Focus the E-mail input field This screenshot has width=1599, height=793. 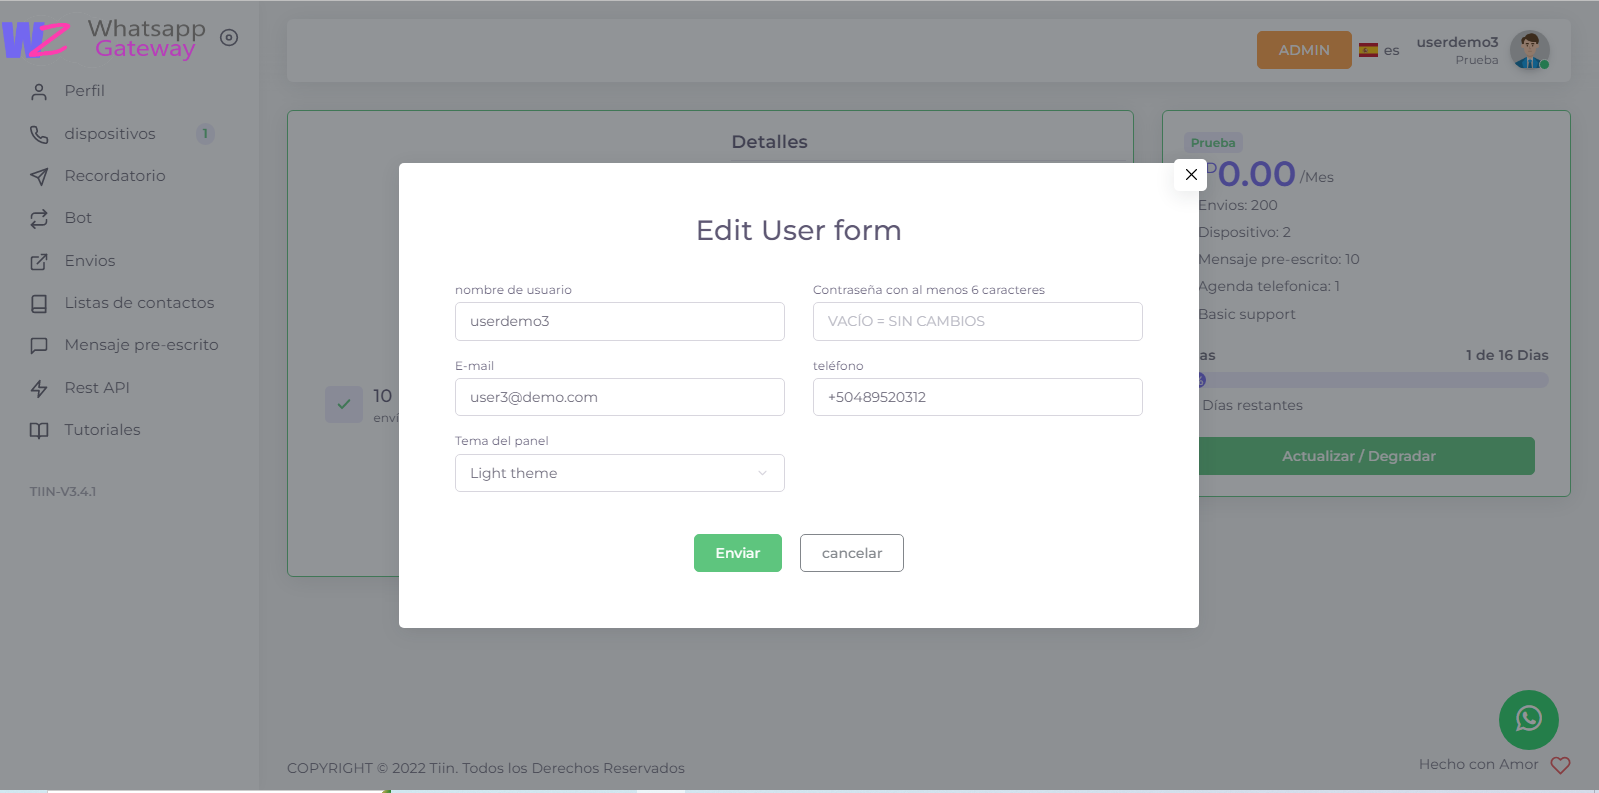(619, 397)
